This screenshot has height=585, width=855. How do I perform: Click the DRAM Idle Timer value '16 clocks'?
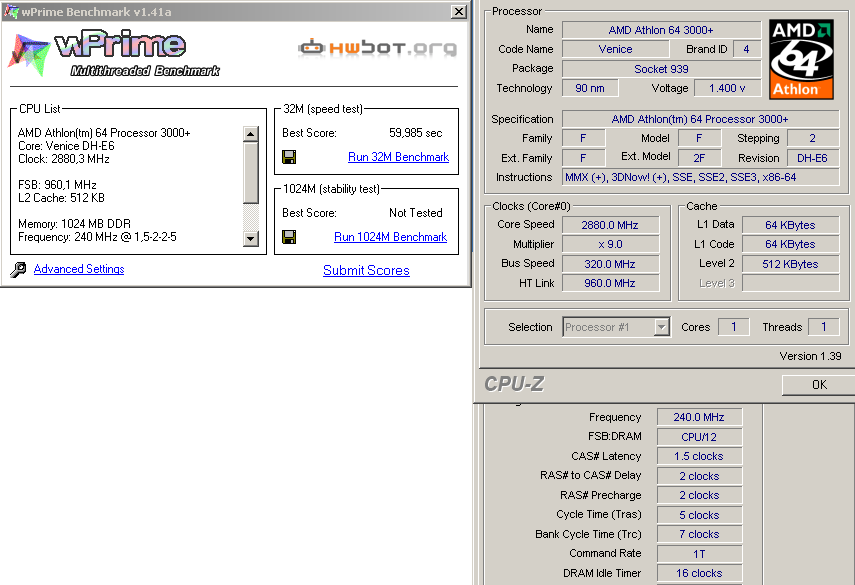pos(699,573)
